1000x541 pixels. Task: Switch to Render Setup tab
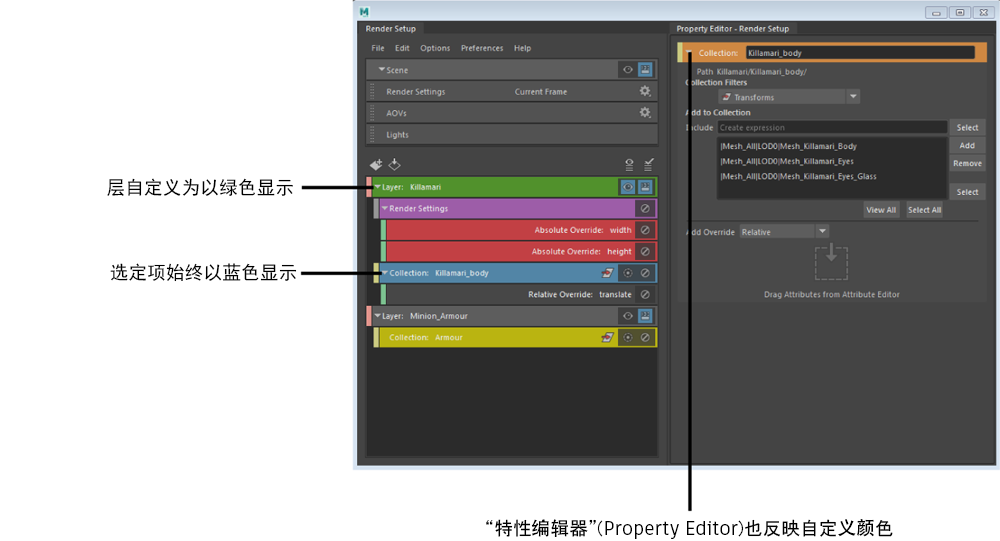pyautogui.click(x=390, y=29)
